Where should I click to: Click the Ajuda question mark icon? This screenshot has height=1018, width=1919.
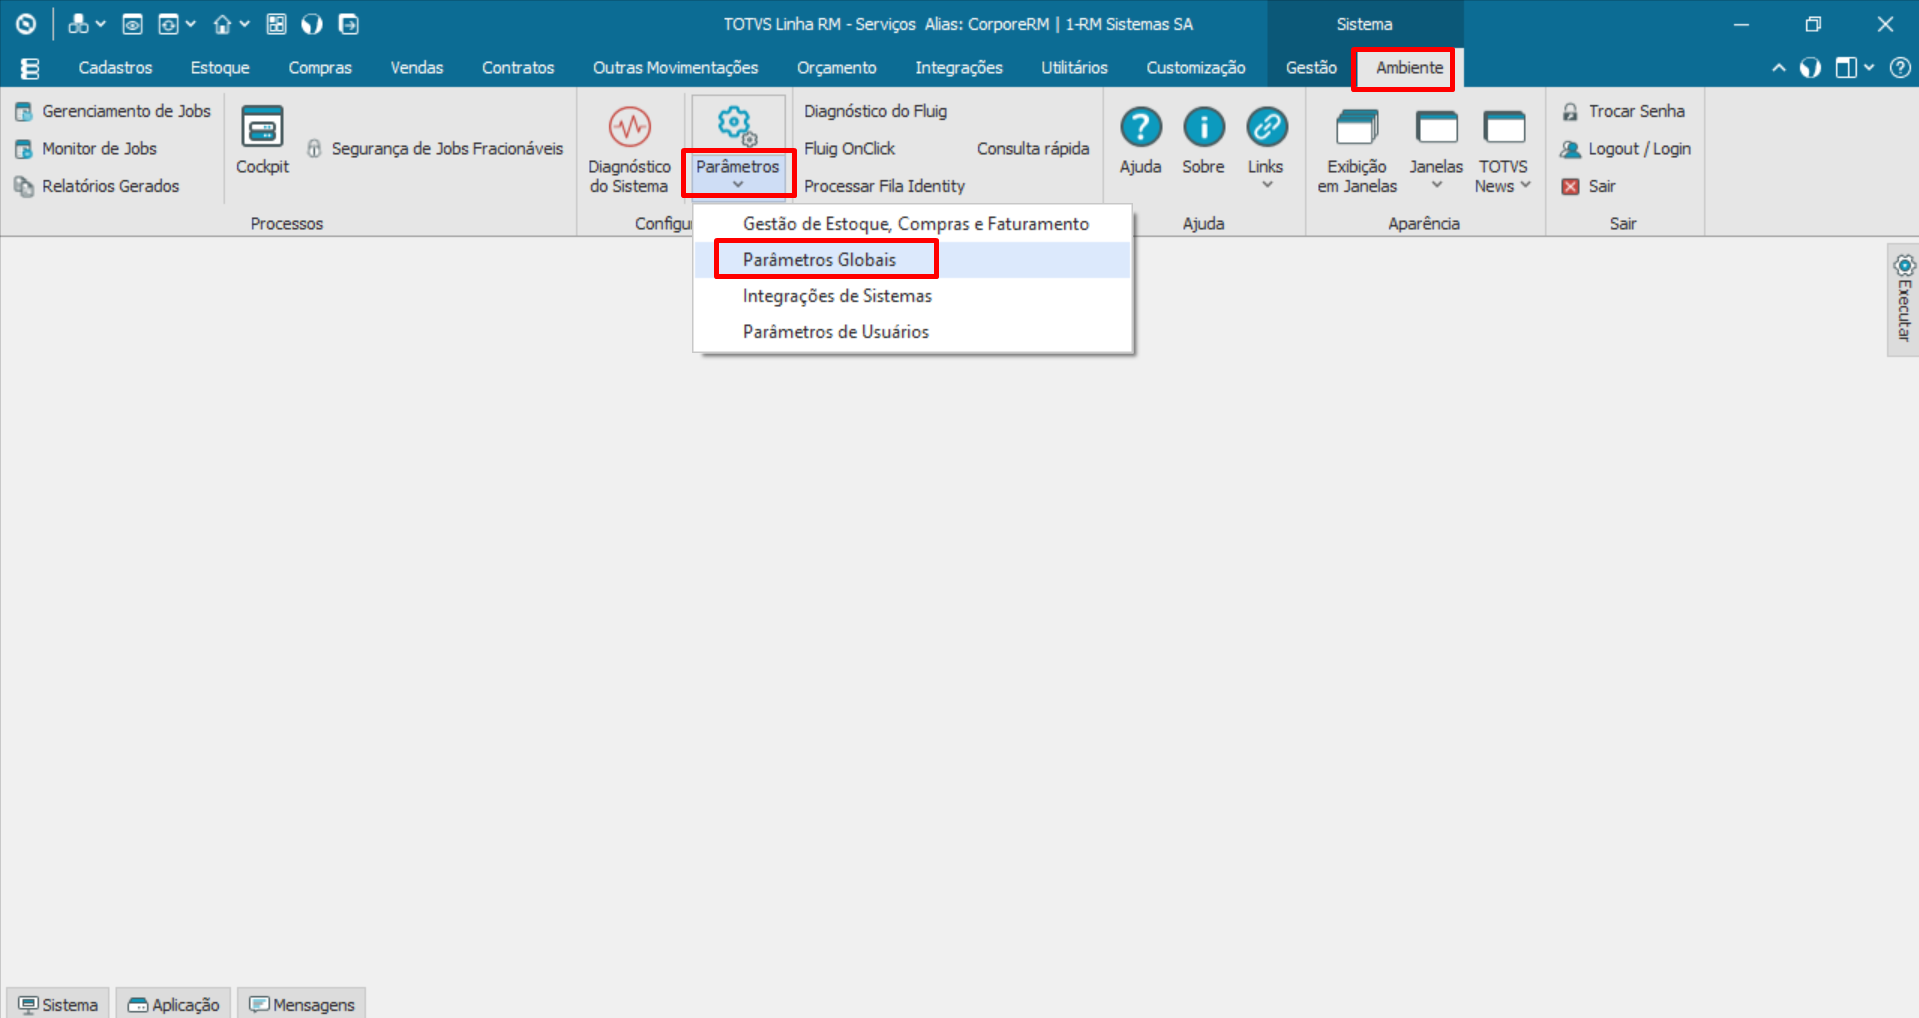coord(1141,127)
